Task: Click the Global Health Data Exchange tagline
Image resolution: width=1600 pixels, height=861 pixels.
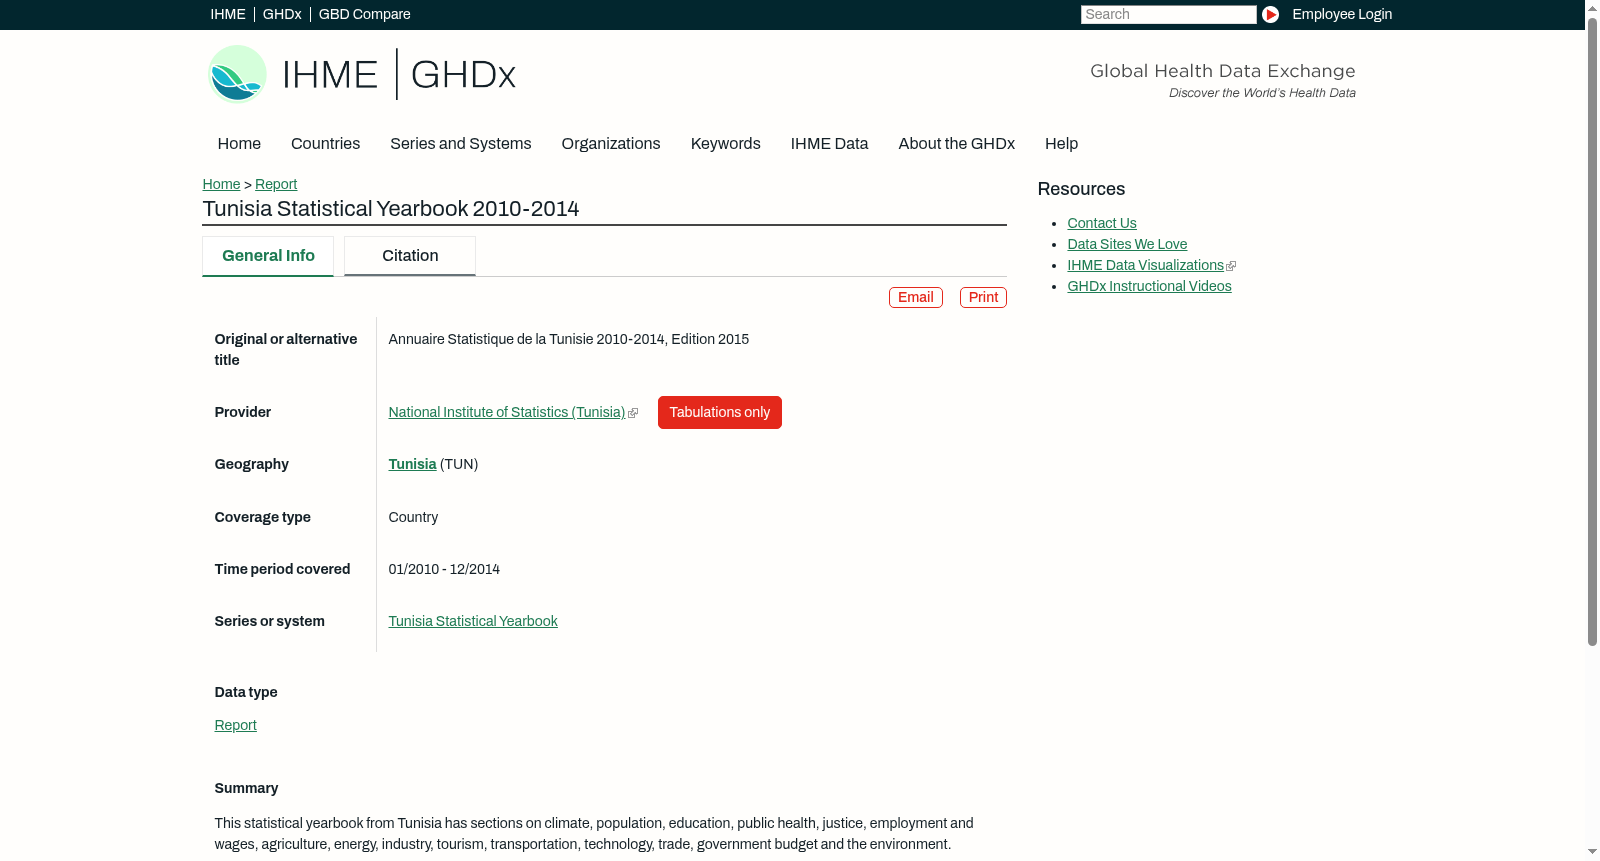Action: [1222, 71]
